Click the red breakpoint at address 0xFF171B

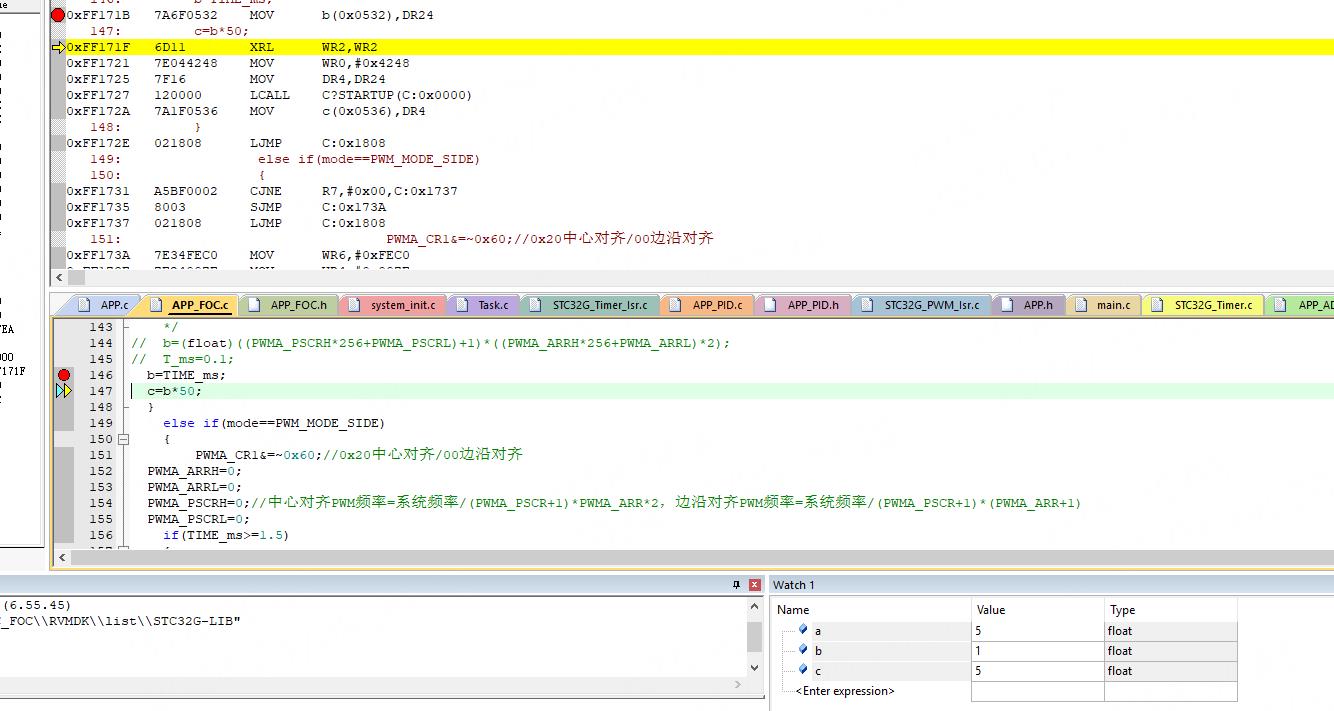57,15
